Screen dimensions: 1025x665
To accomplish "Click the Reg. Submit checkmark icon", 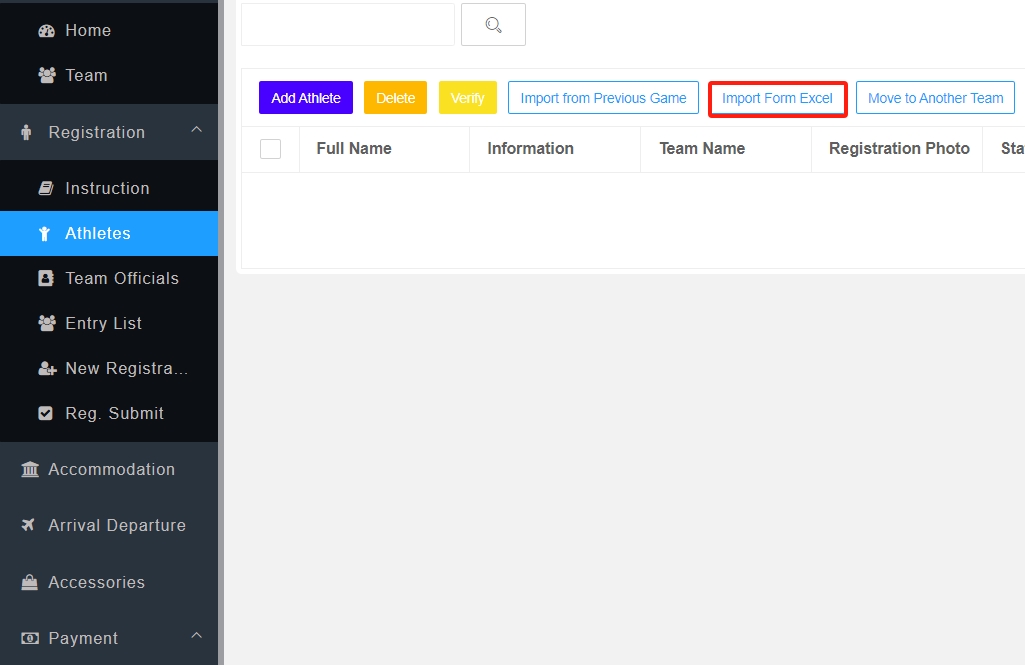I will pos(46,412).
